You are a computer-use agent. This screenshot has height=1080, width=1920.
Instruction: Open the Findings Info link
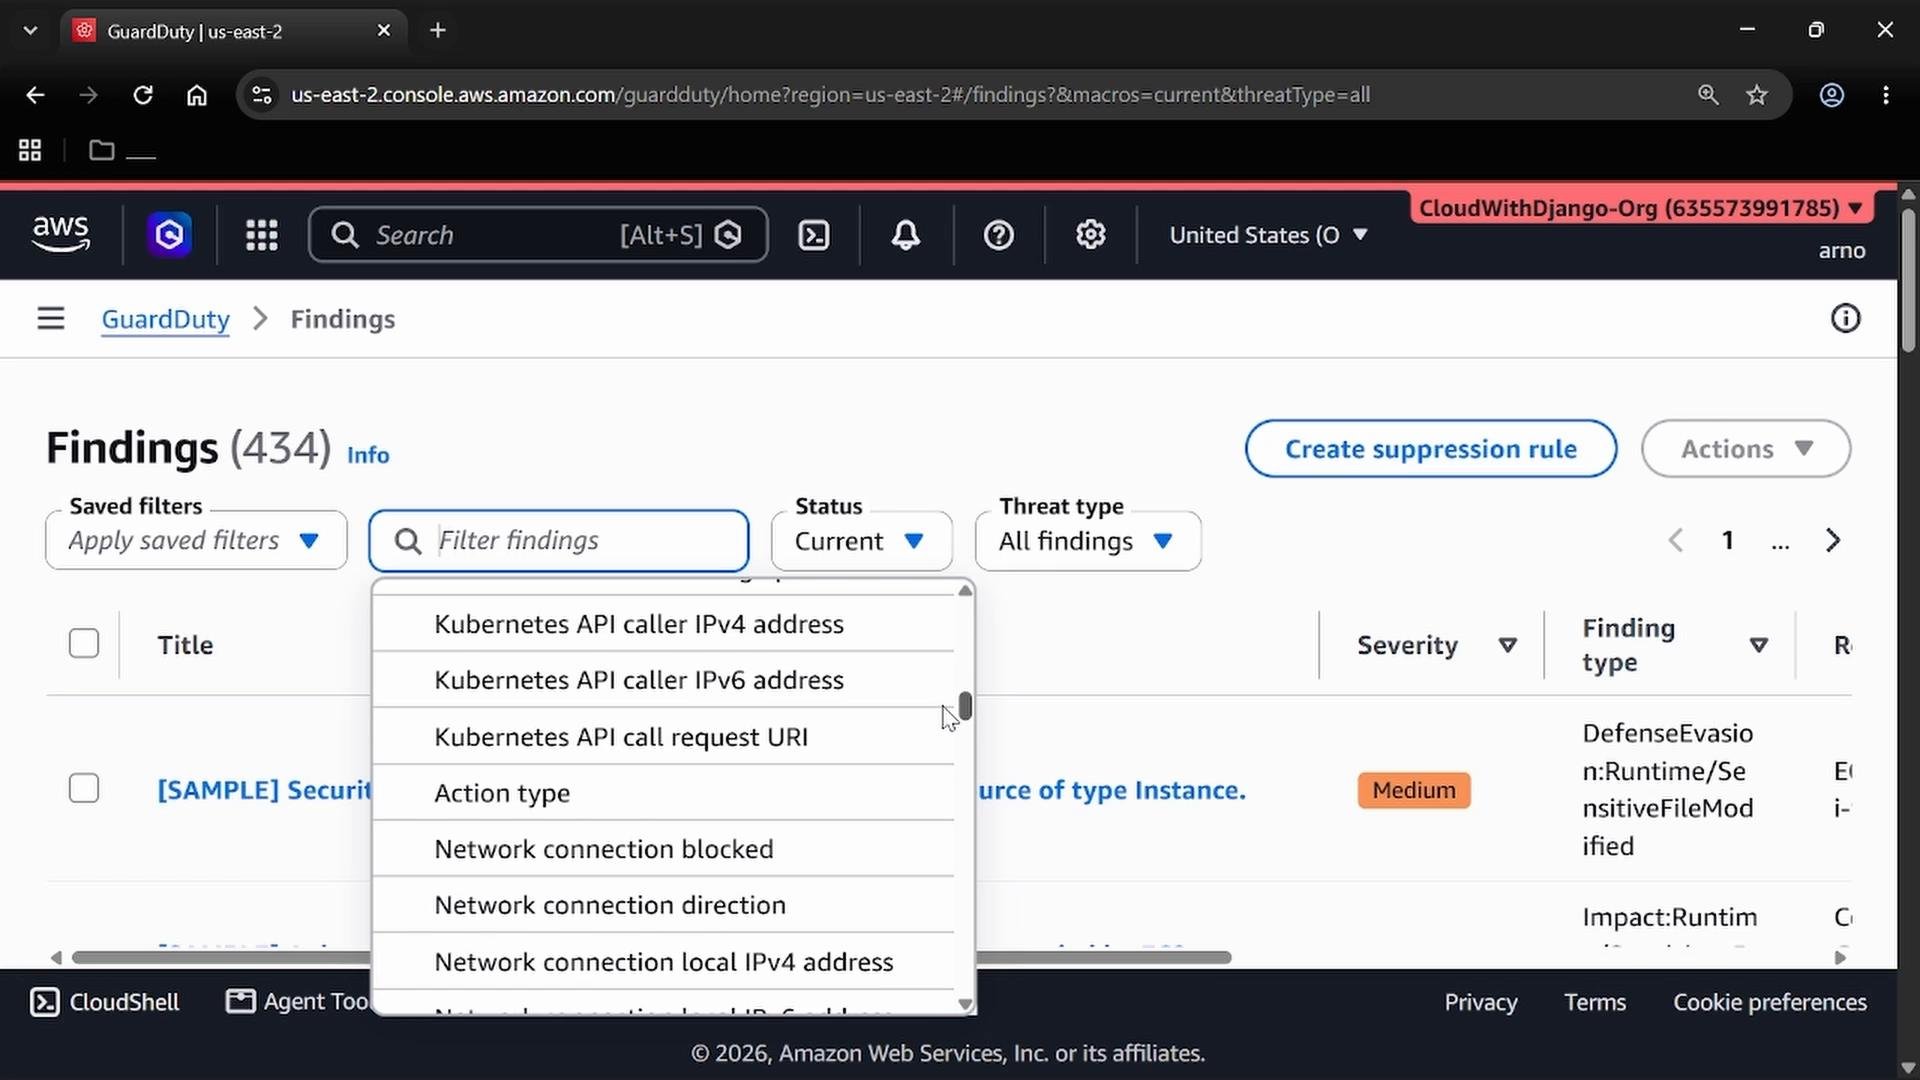pyautogui.click(x=368, y=455)
